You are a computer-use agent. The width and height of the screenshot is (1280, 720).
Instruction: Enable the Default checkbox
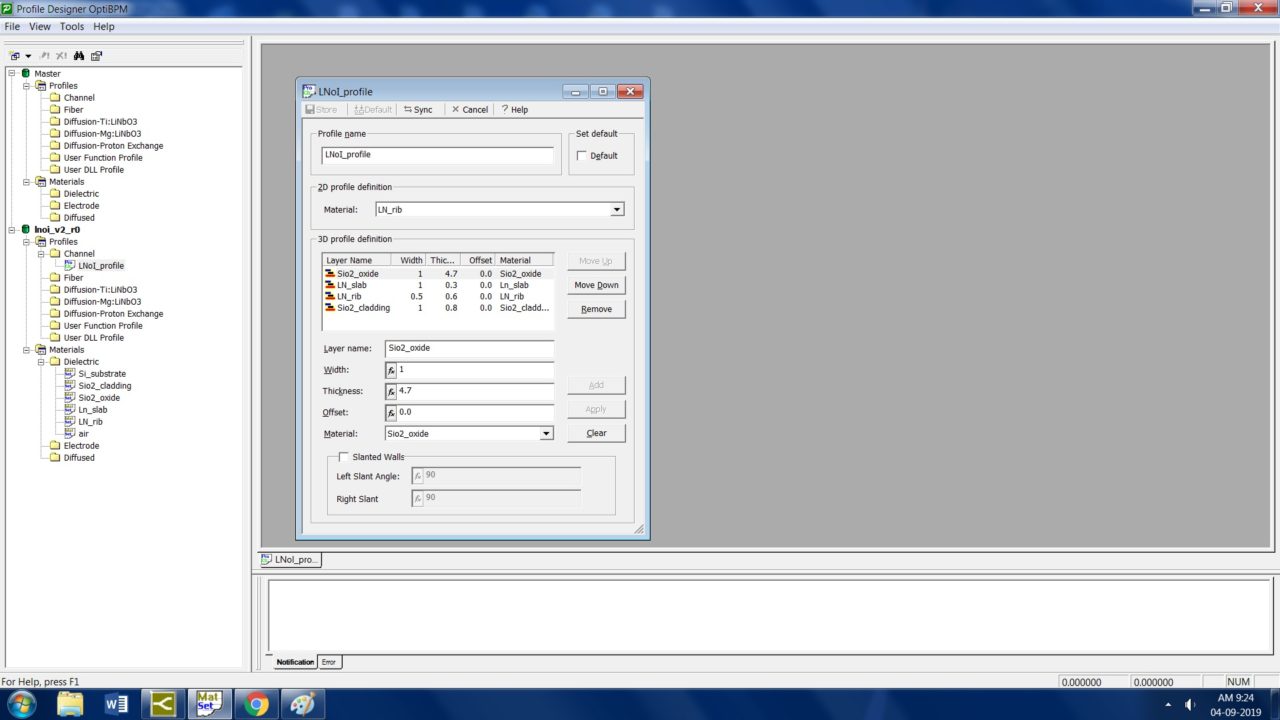pyautogui.click(x=582, y=156)
